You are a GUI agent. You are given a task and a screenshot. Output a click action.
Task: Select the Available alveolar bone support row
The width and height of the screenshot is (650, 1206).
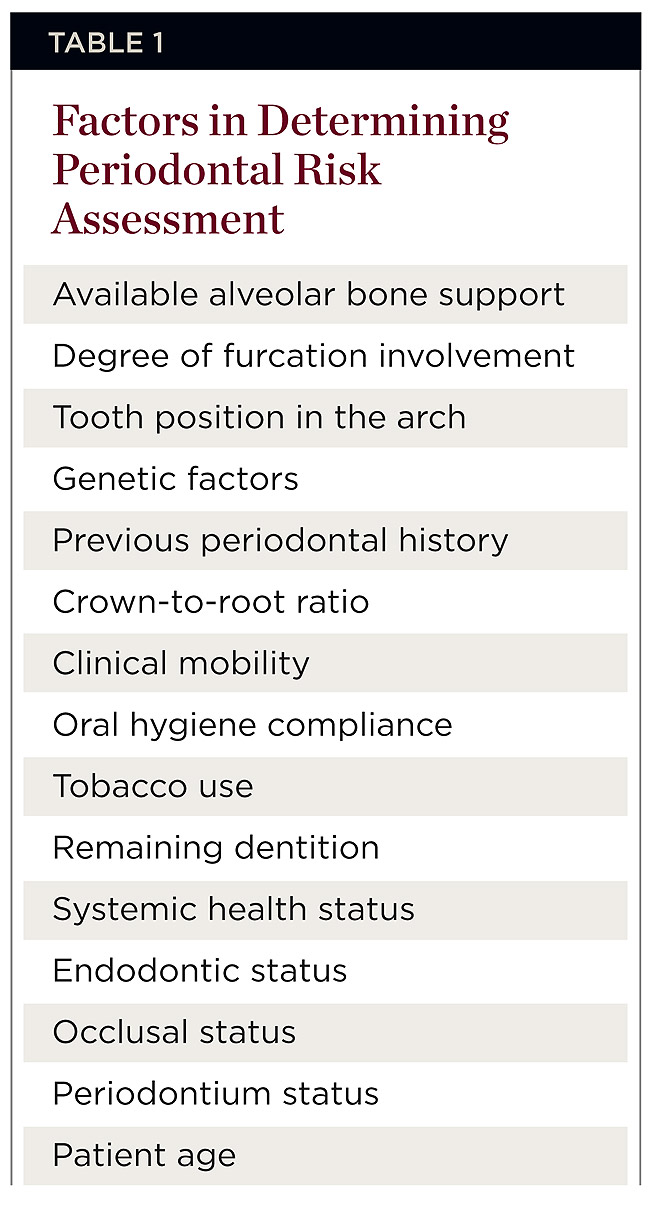tap(308, 294)
